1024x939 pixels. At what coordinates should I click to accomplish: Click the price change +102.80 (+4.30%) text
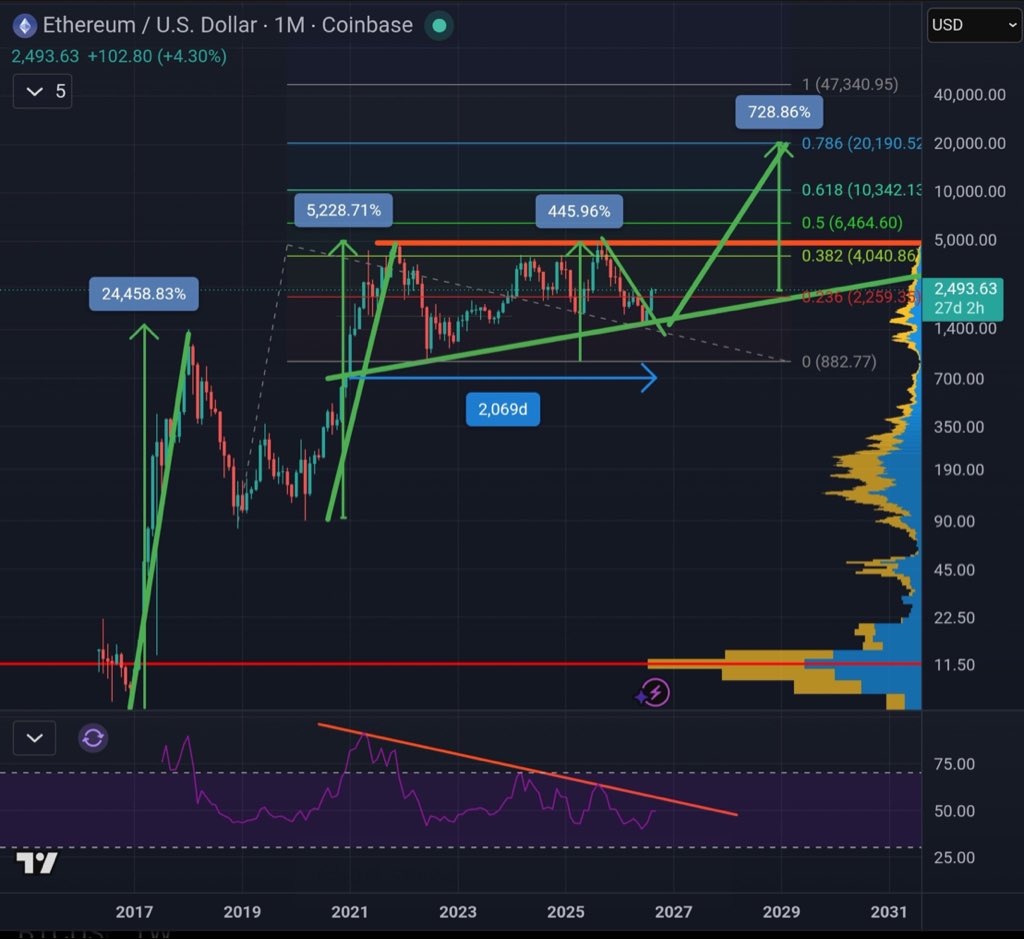[157, 56]
